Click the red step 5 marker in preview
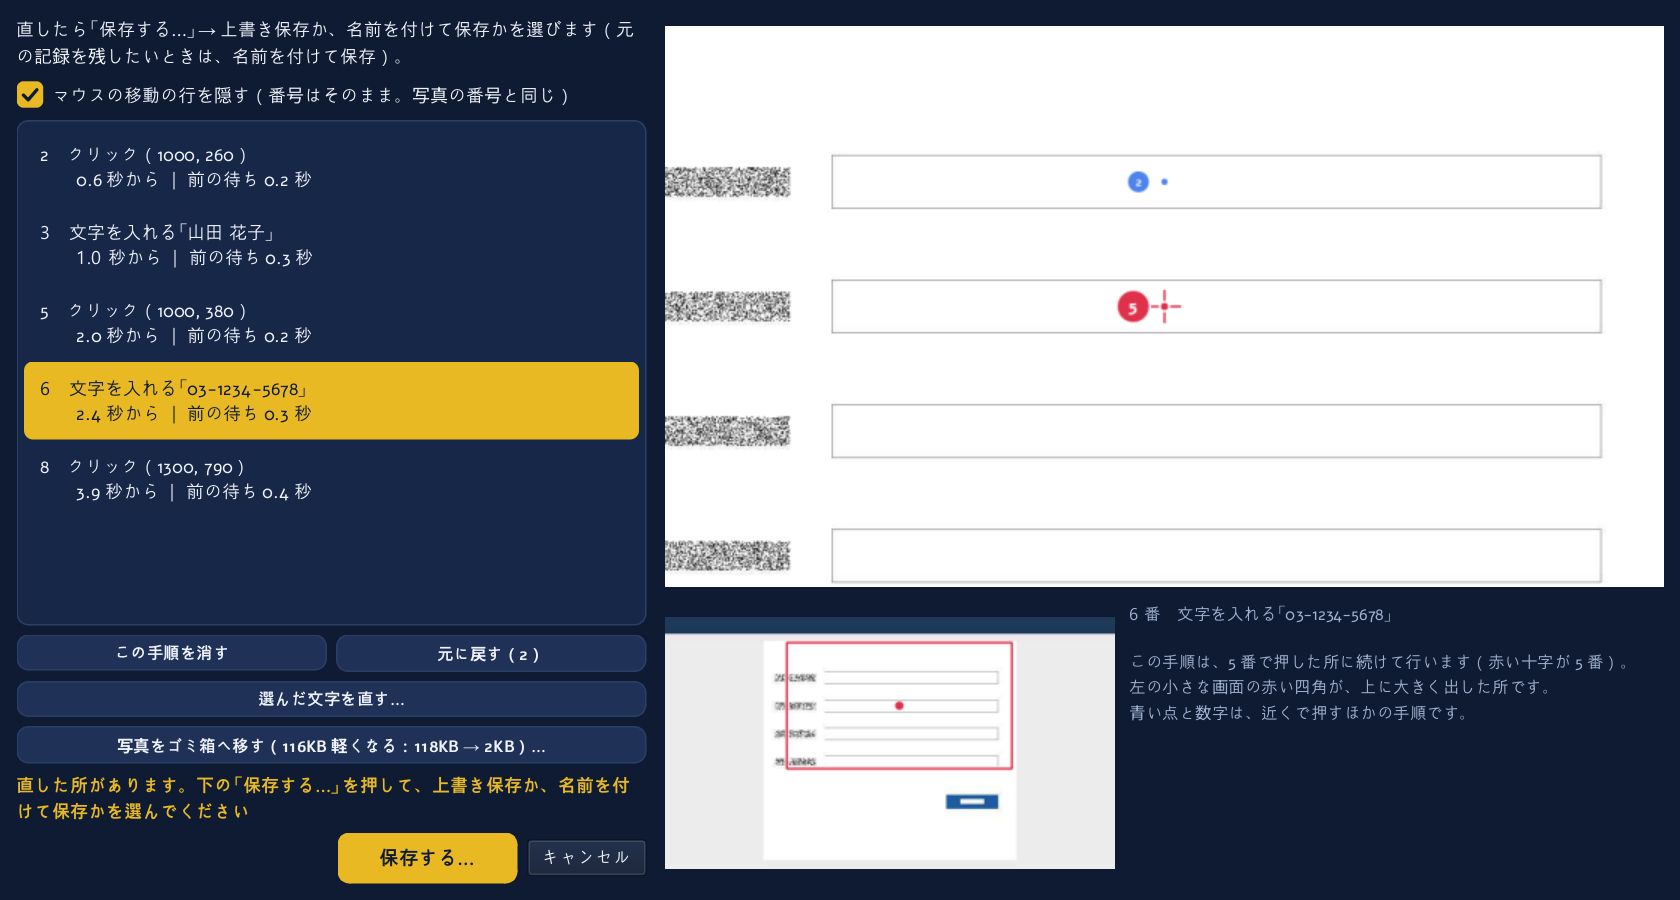 (x=1132, y=307)
